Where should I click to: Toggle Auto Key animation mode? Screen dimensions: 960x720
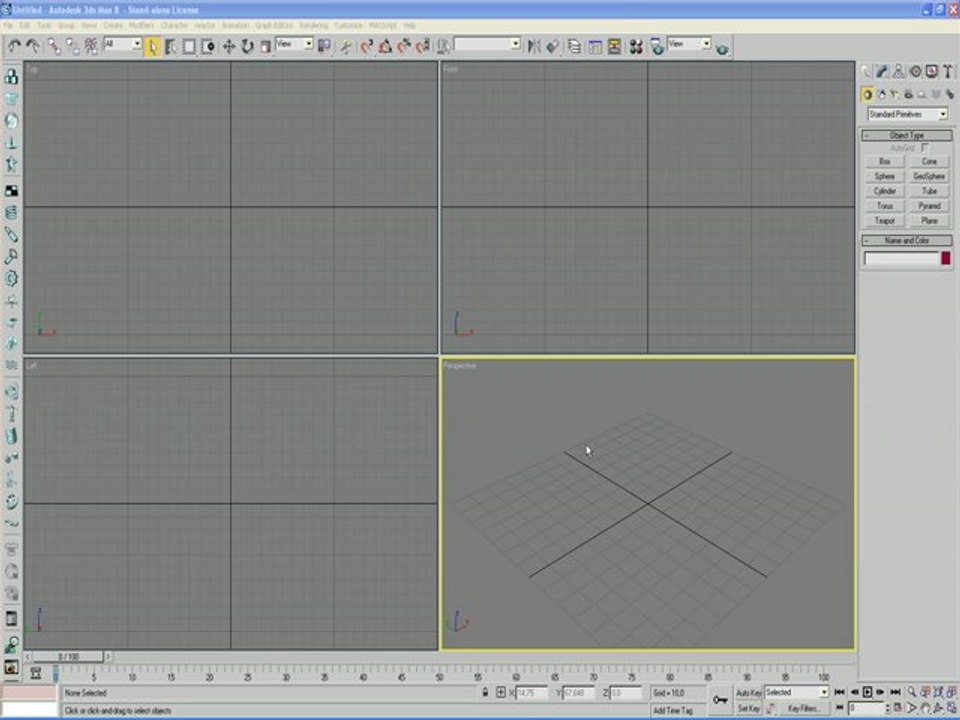coord(748,693)
